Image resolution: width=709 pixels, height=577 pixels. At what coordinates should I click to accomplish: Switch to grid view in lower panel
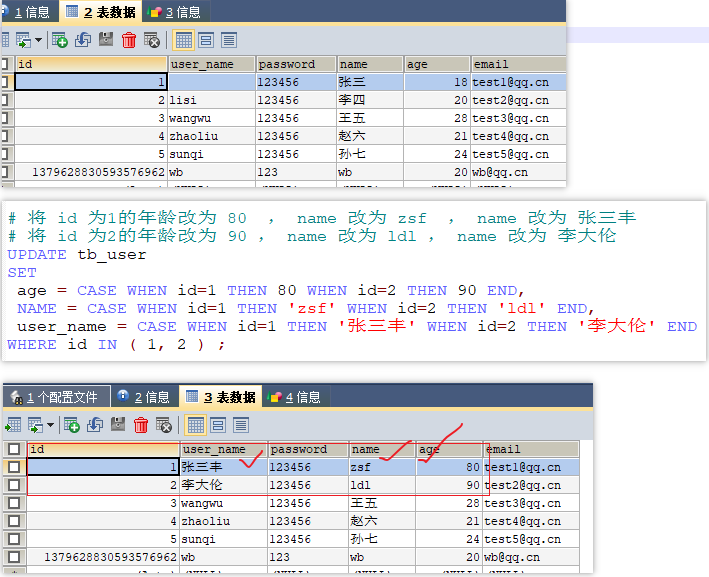click(195, 425)
